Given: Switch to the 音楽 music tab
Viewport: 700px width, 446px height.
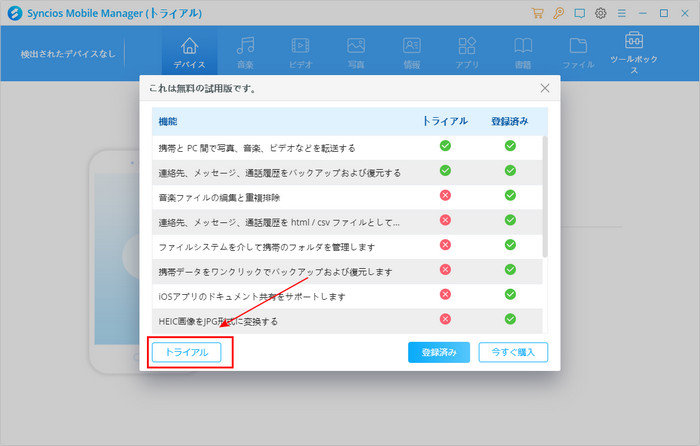Looking at the screenshot, I should pyautogui.click(x=245, y=53).
